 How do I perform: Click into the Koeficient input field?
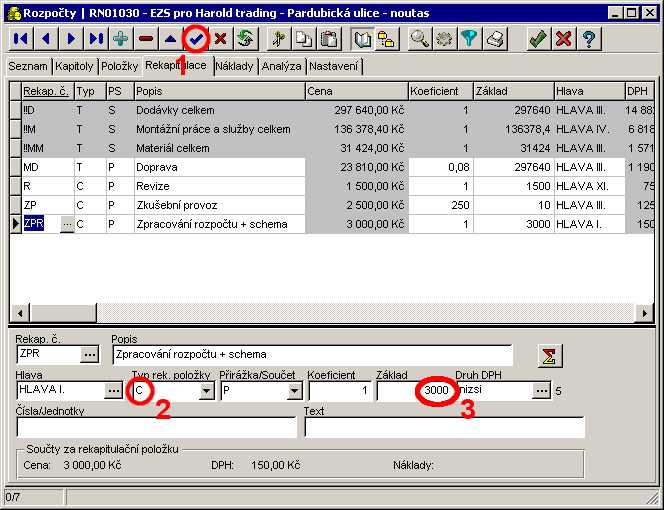point(338,391)
